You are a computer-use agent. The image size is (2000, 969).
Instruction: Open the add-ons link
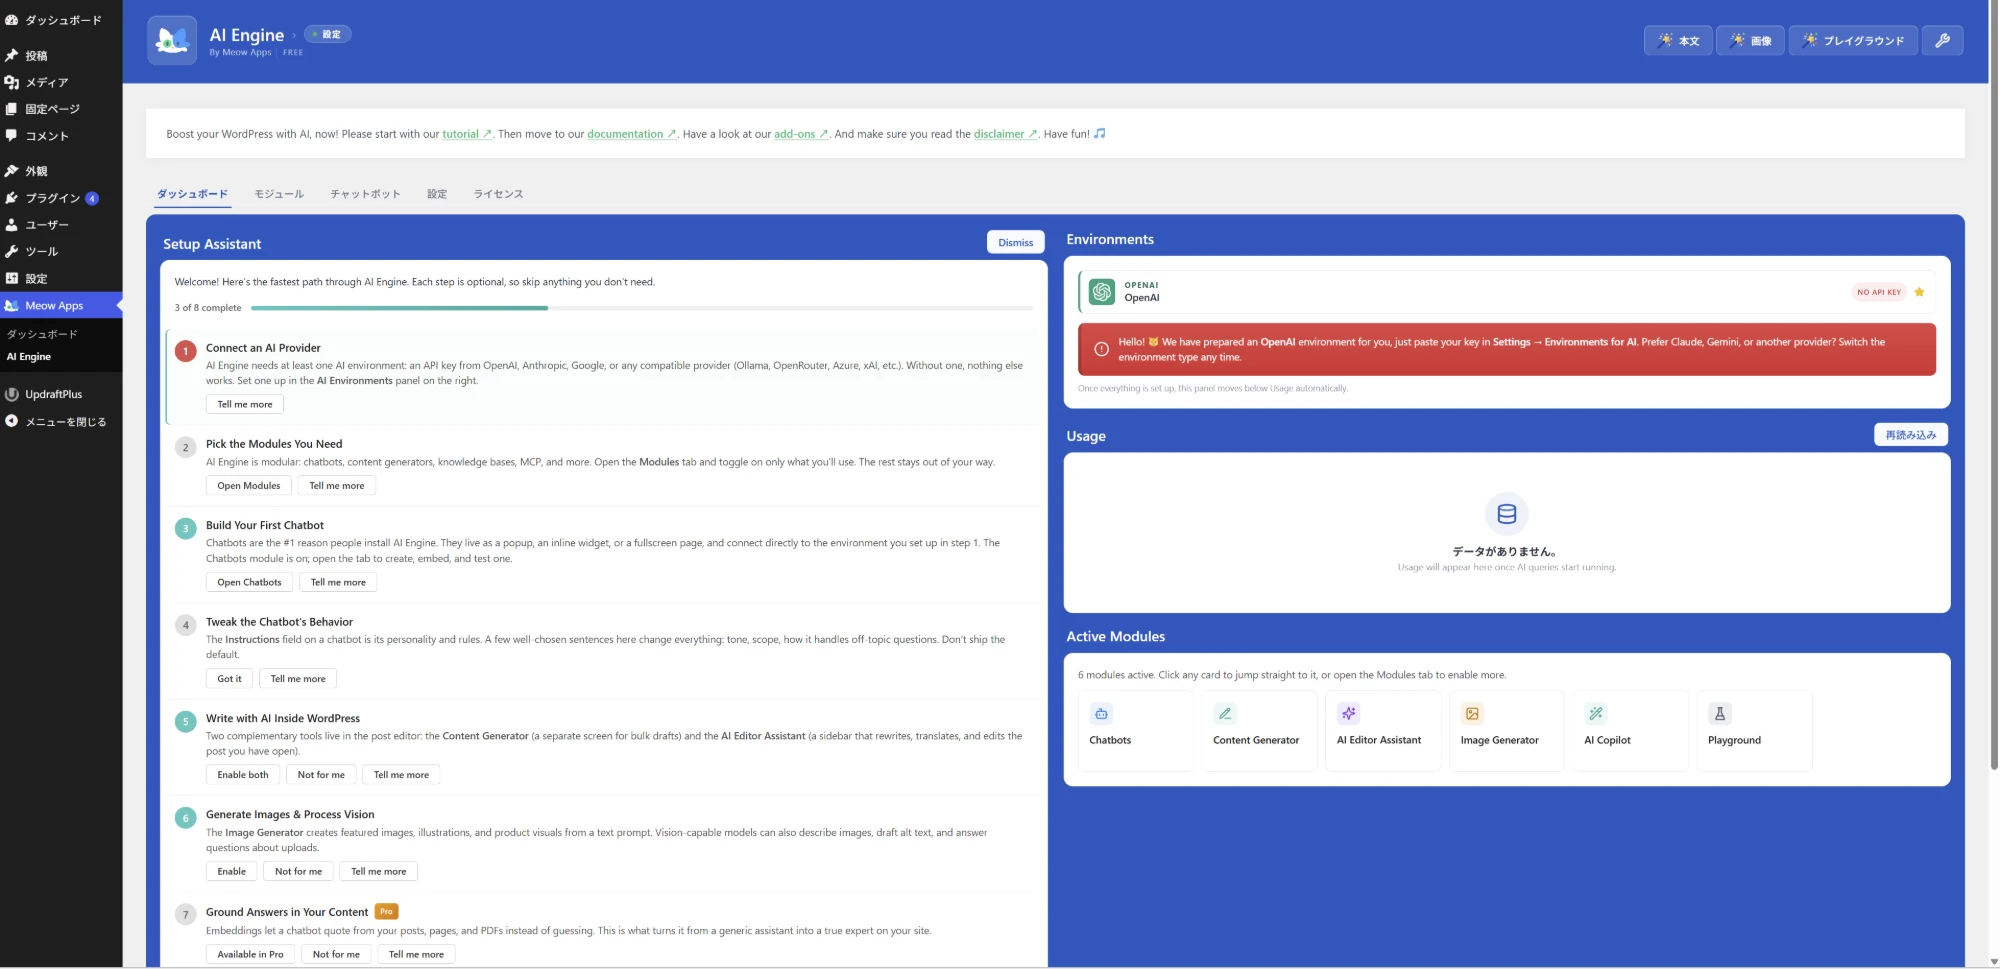801,134
